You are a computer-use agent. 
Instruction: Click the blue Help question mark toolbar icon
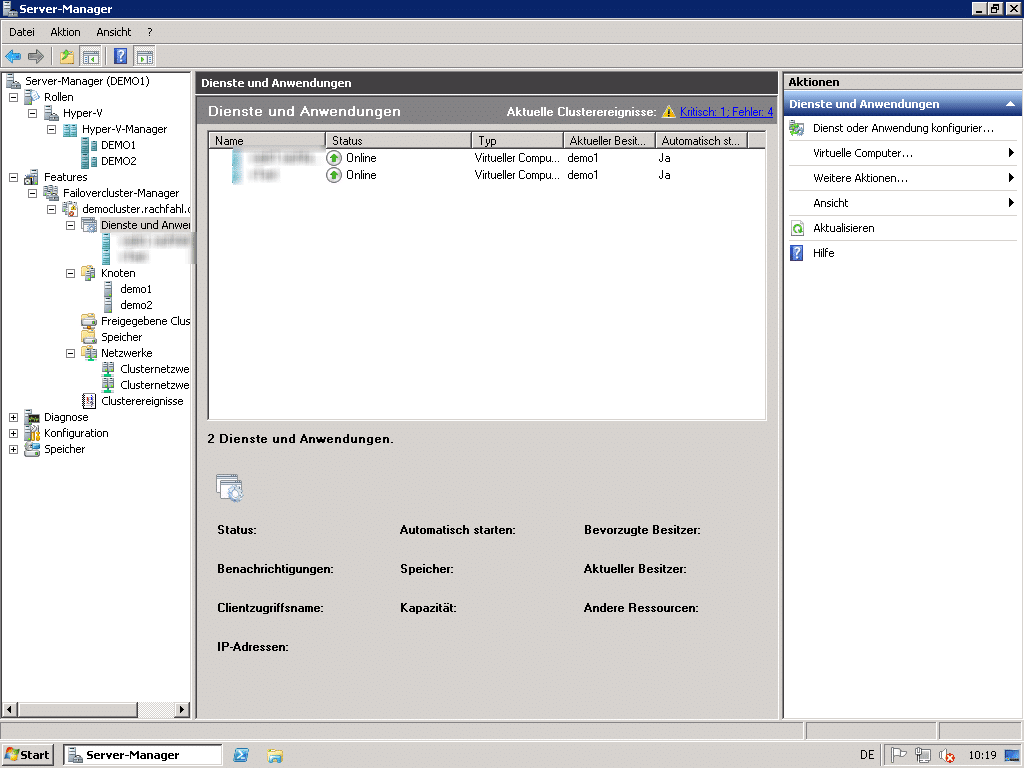121,56
